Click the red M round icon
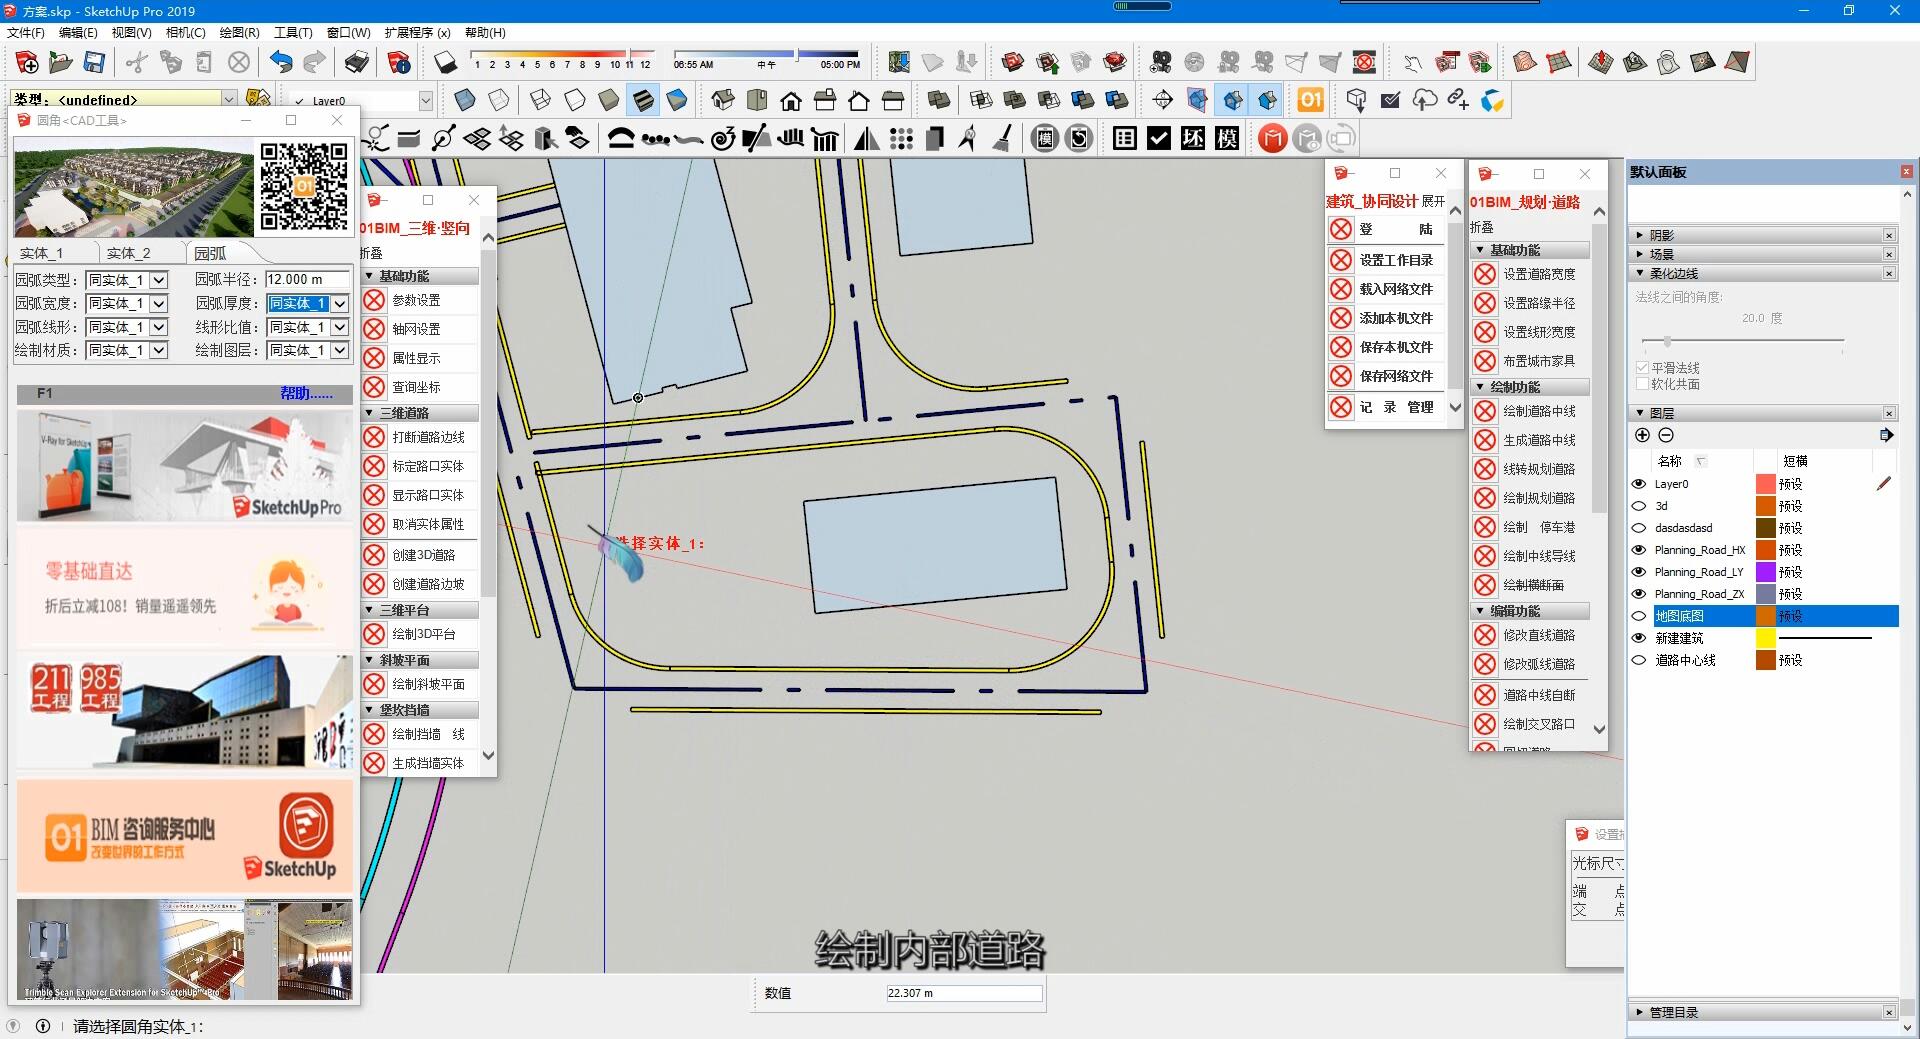The width and height of the screenshot is (1920, 1039). coord(1272,138)
